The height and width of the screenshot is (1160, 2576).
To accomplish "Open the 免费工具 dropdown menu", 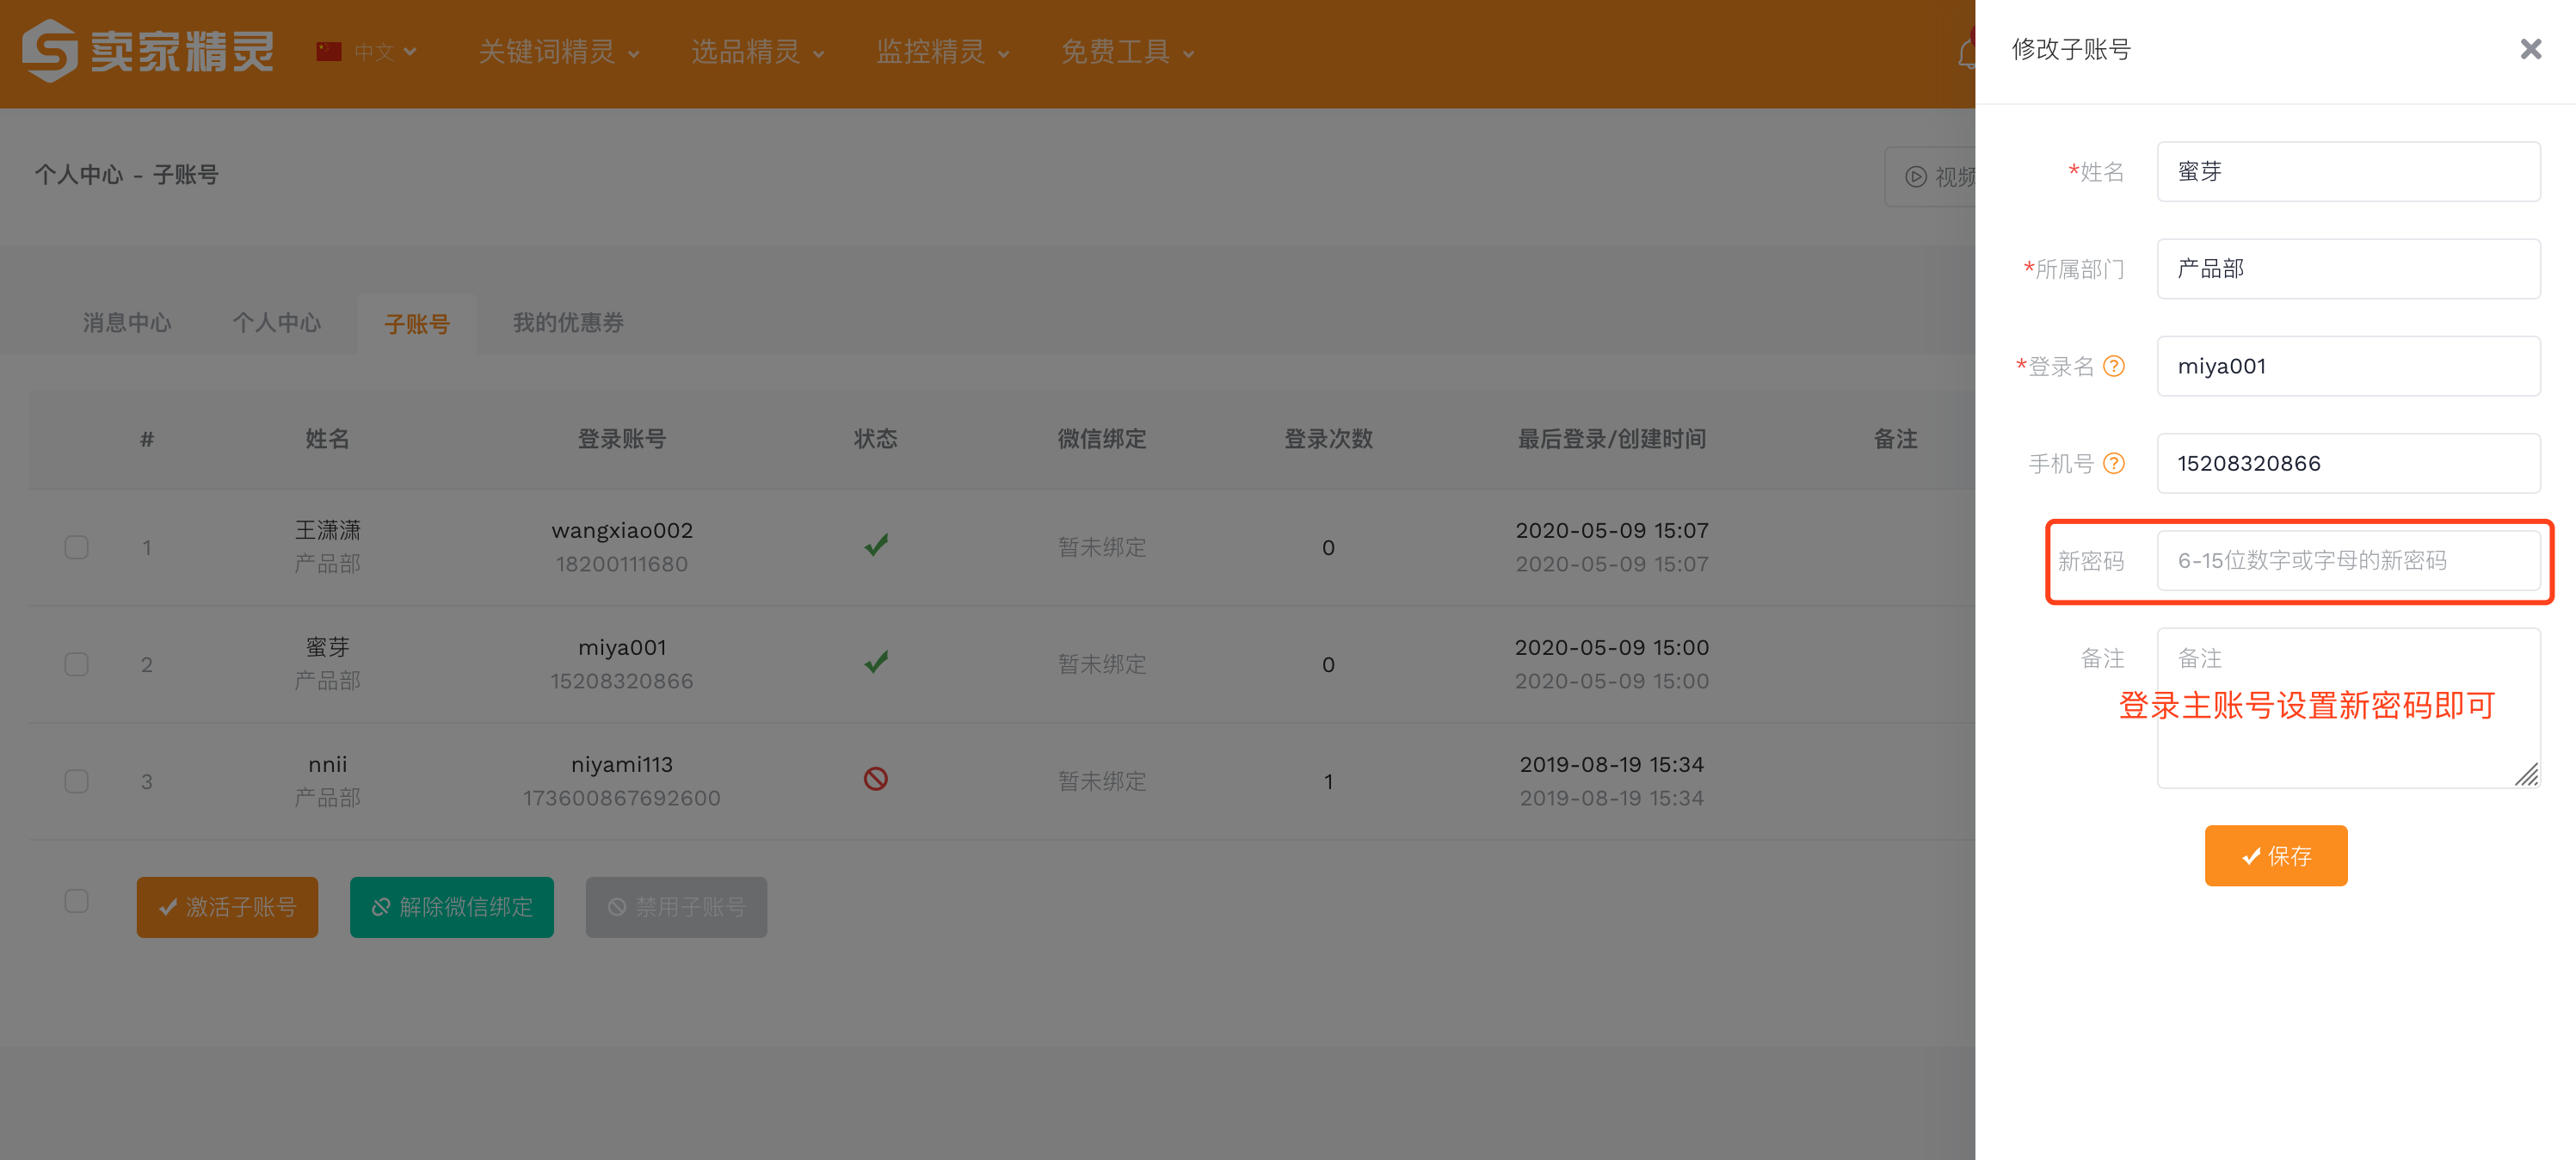I will click(x=1127, y=52).
